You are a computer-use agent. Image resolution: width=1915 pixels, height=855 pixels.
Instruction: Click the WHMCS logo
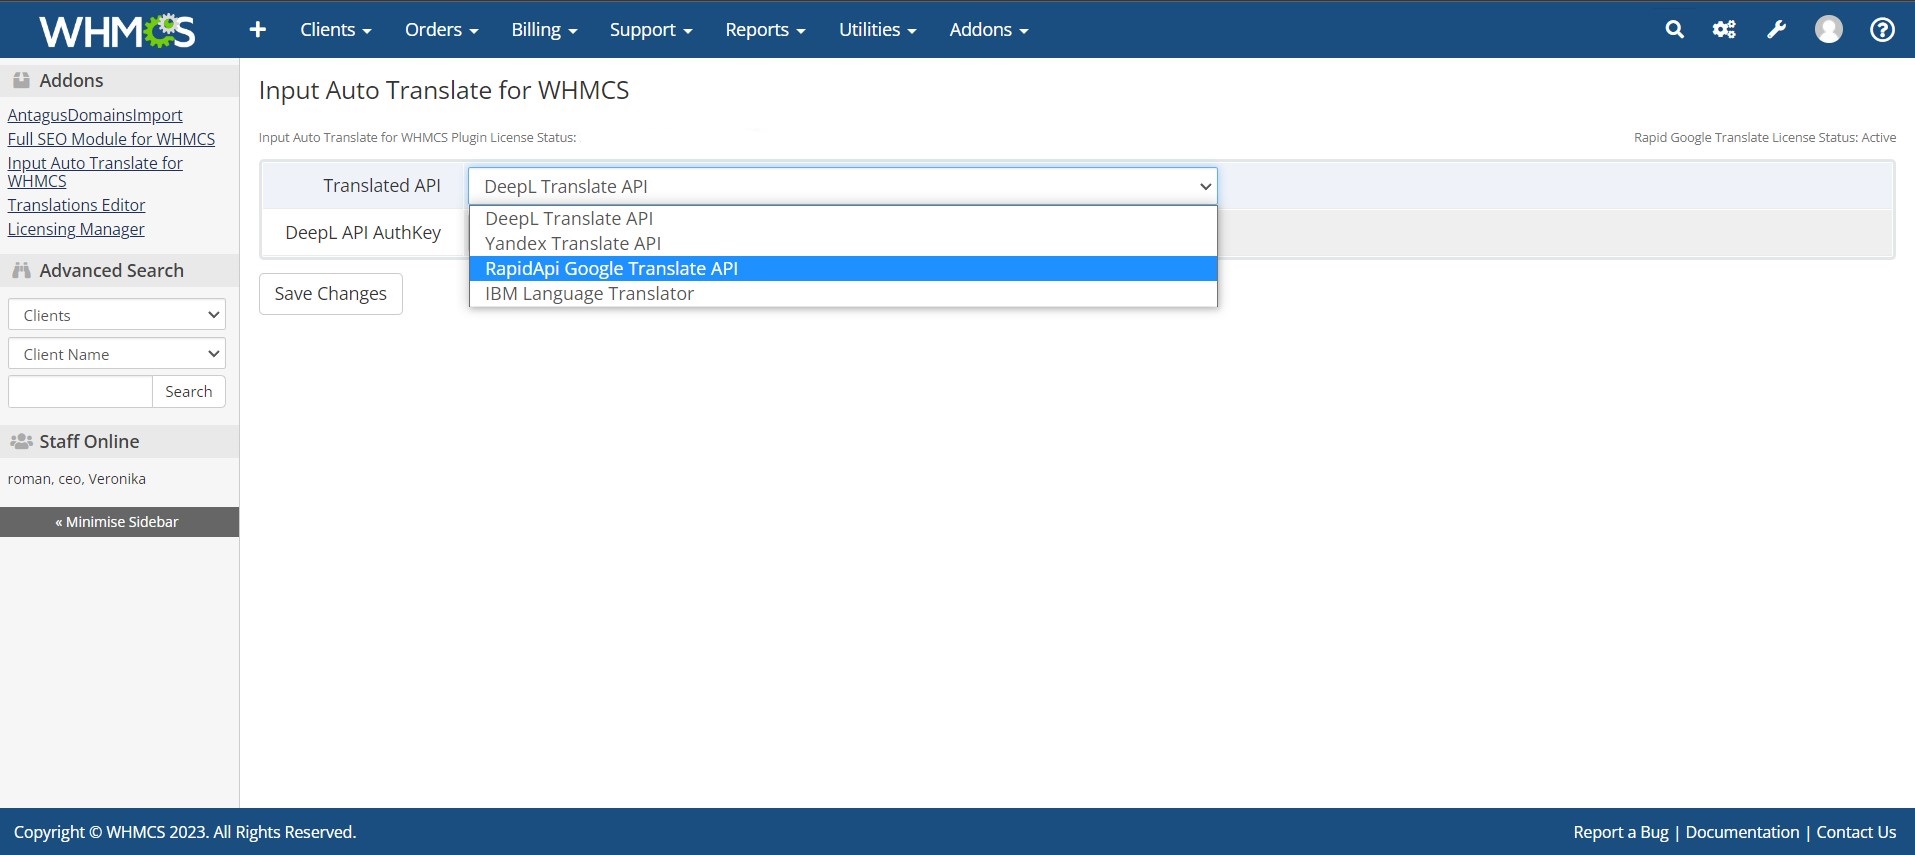tap(117, 31)
